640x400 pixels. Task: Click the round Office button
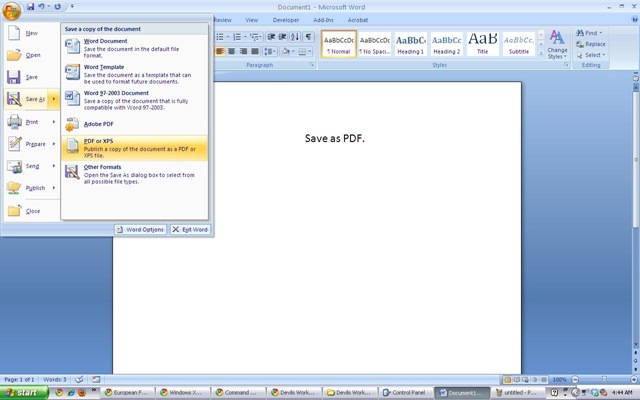point(11,10)
